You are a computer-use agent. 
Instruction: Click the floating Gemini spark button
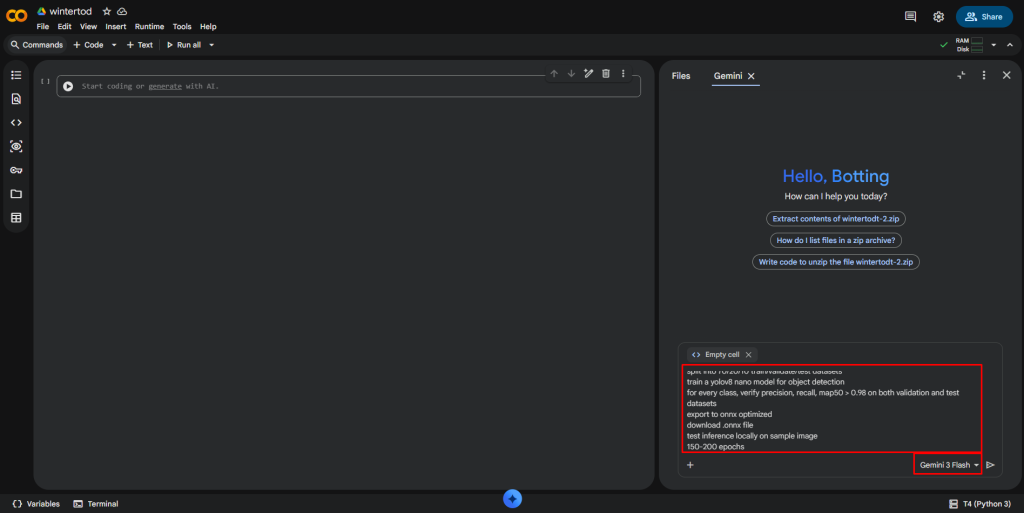pyautogui.click(x=512, y=499)
